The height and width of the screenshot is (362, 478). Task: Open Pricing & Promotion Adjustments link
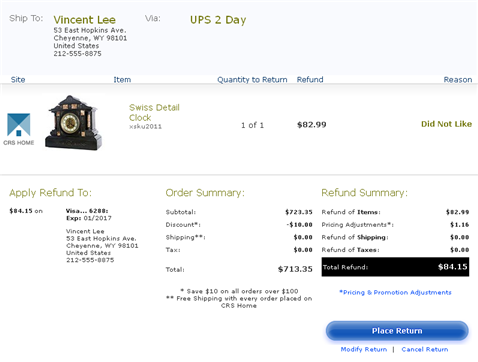pyautogui.click(x=395, y=292)
